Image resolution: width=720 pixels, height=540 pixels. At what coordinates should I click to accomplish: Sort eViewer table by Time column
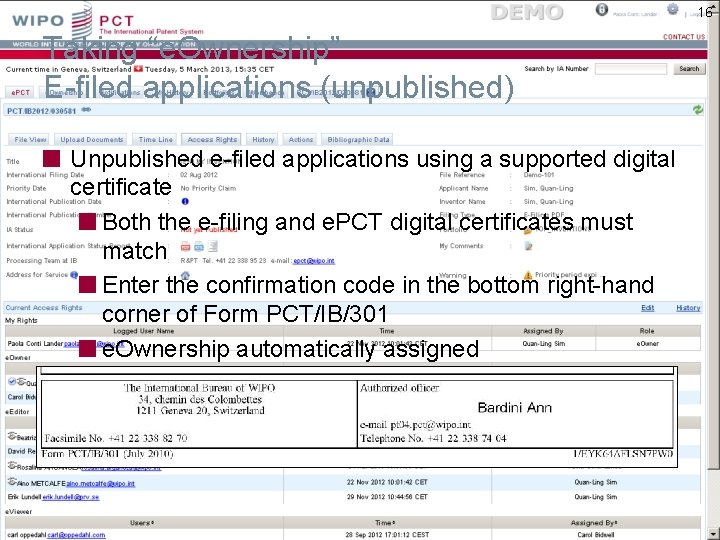tap(385, 523)
